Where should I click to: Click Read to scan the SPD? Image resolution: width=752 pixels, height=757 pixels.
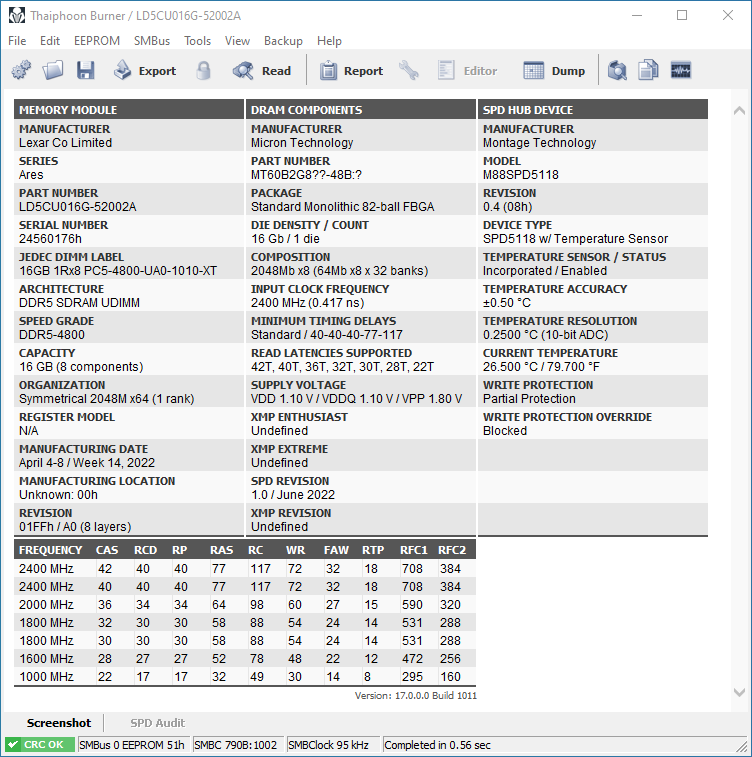pos(262,70)
